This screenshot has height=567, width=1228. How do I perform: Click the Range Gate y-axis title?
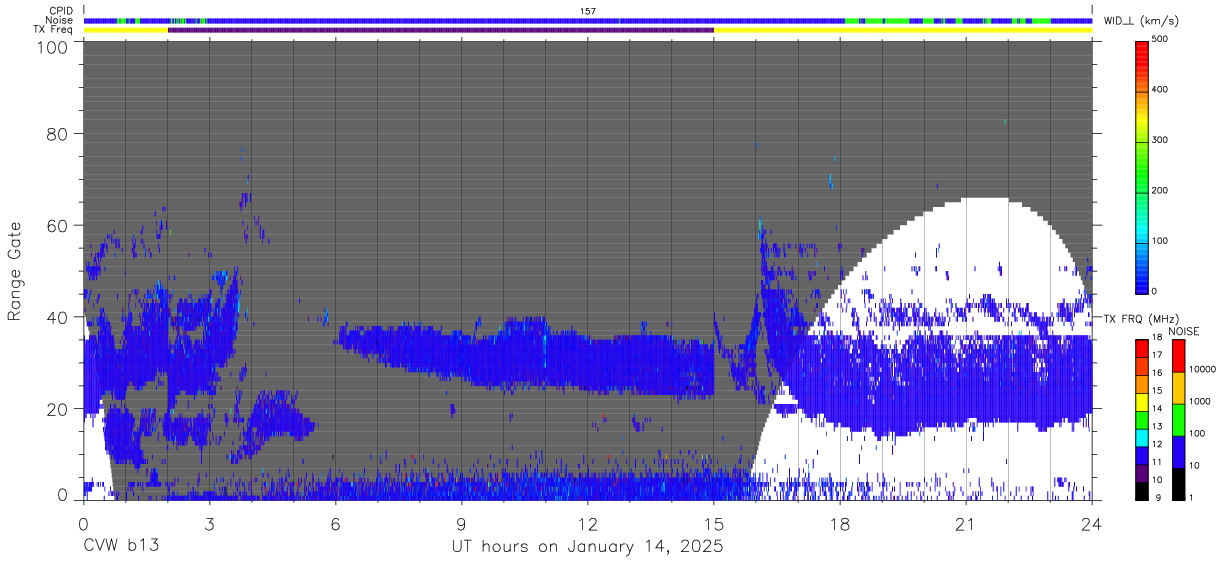click(x=15, y=271)
